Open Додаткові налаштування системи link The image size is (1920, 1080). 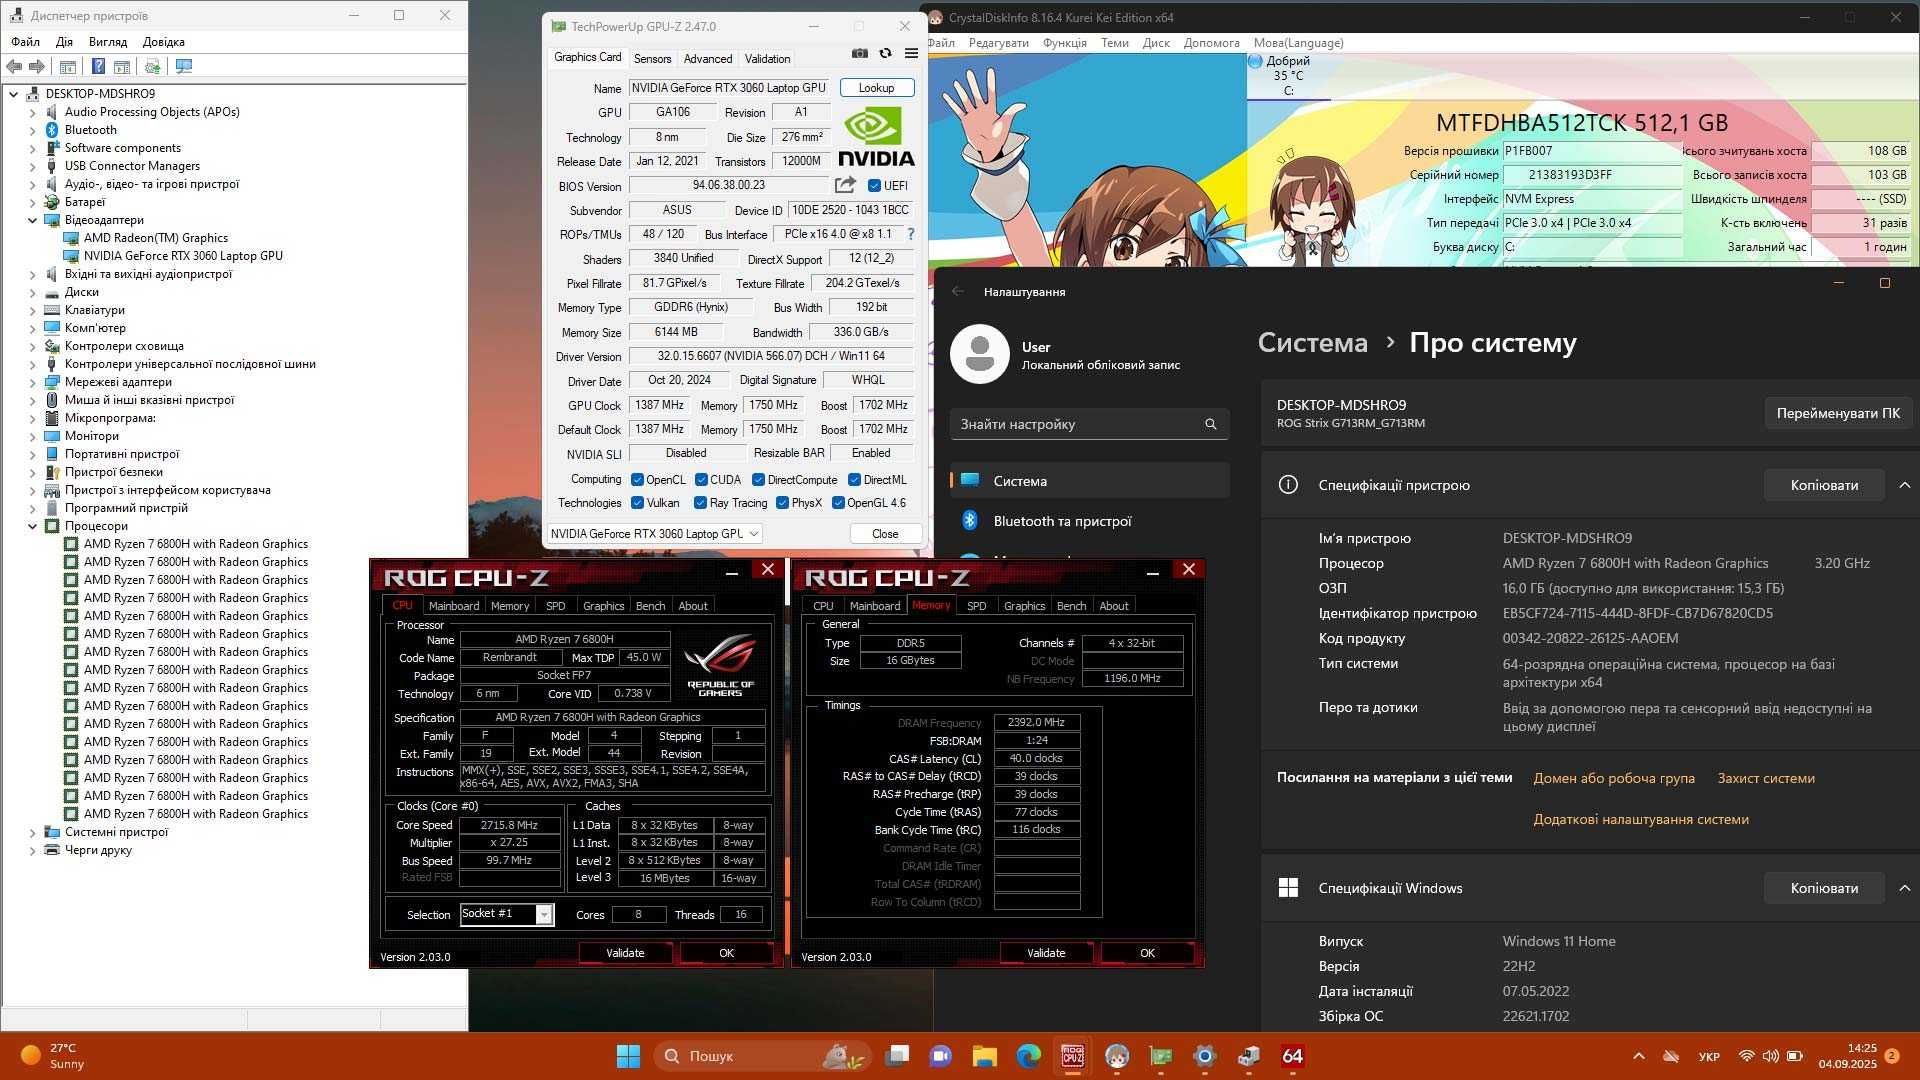pos(1641,819)
